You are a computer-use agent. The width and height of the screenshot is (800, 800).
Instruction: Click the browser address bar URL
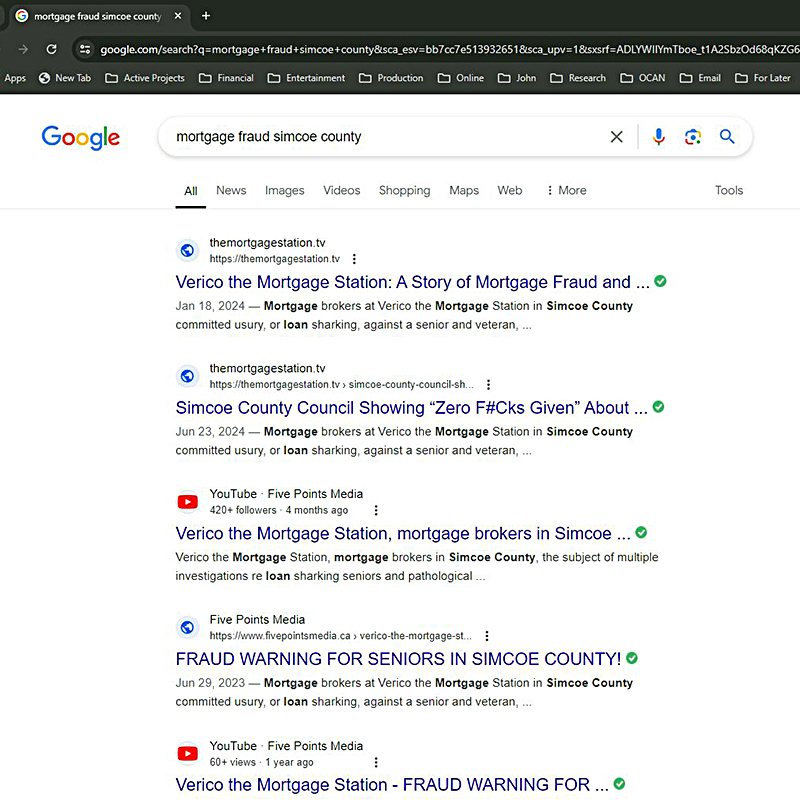(x=449, y=49)
